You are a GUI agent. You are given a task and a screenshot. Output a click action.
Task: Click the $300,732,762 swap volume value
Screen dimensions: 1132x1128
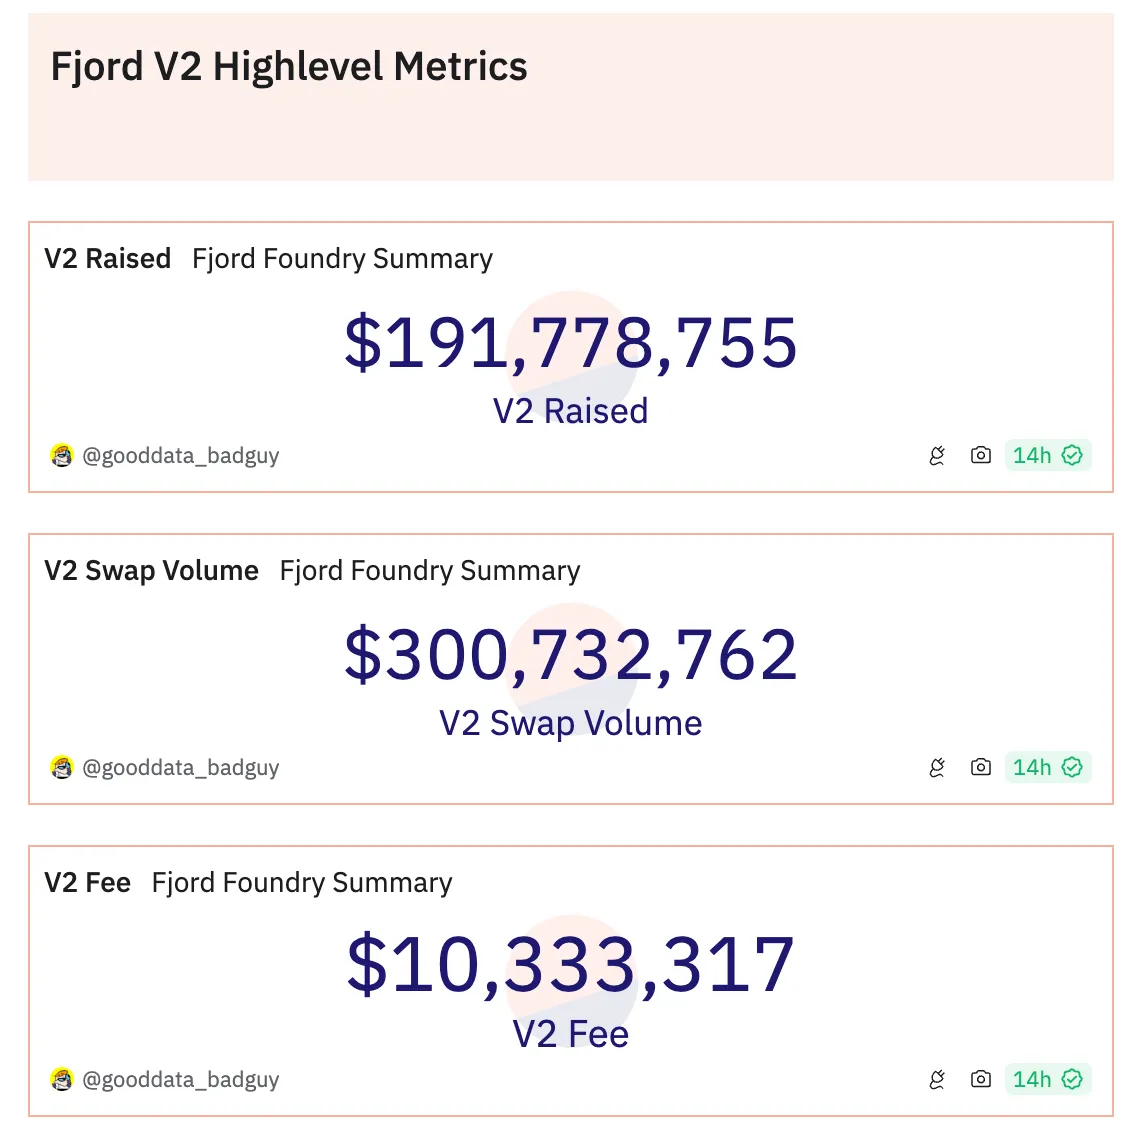coord(570,655)
